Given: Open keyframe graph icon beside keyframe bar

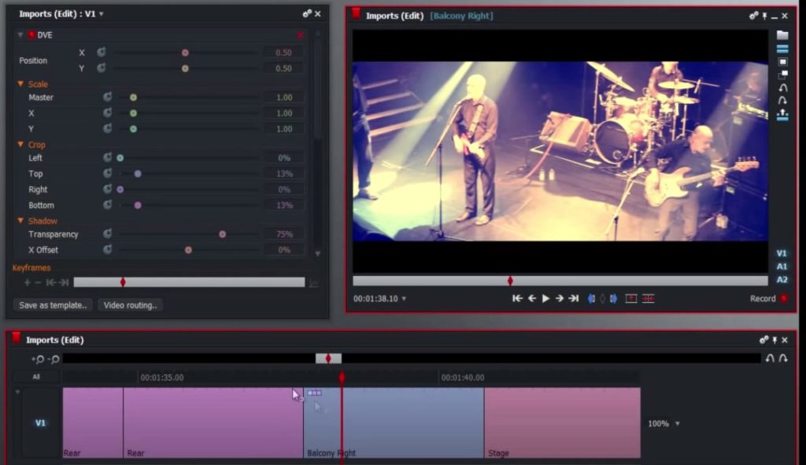Looking at the screenshot, I should pyautogui.click(x=314, y=283).
